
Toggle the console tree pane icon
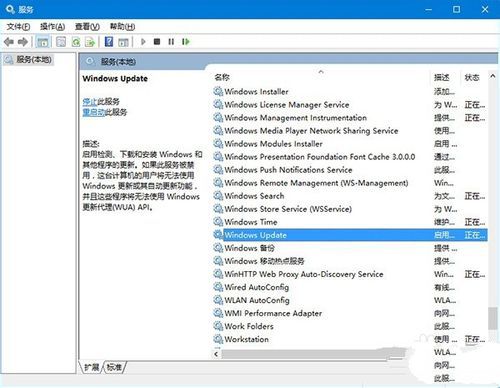[43, 42]
